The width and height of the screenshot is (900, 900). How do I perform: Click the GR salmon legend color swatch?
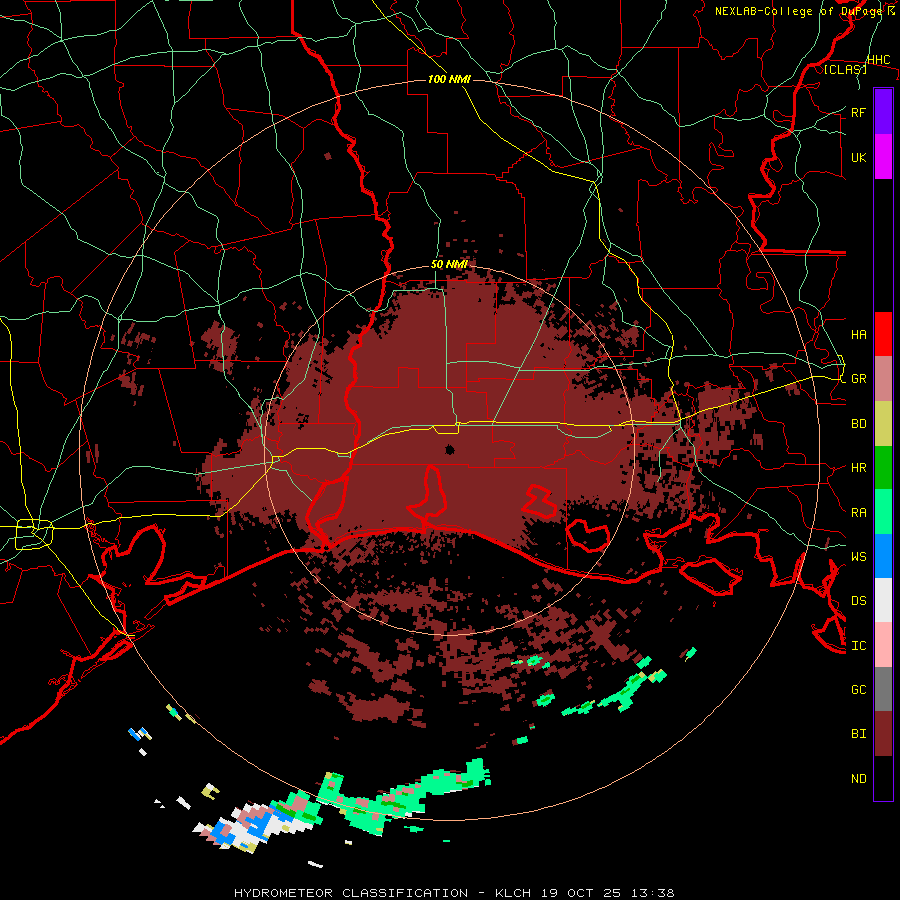pos(883,379)
